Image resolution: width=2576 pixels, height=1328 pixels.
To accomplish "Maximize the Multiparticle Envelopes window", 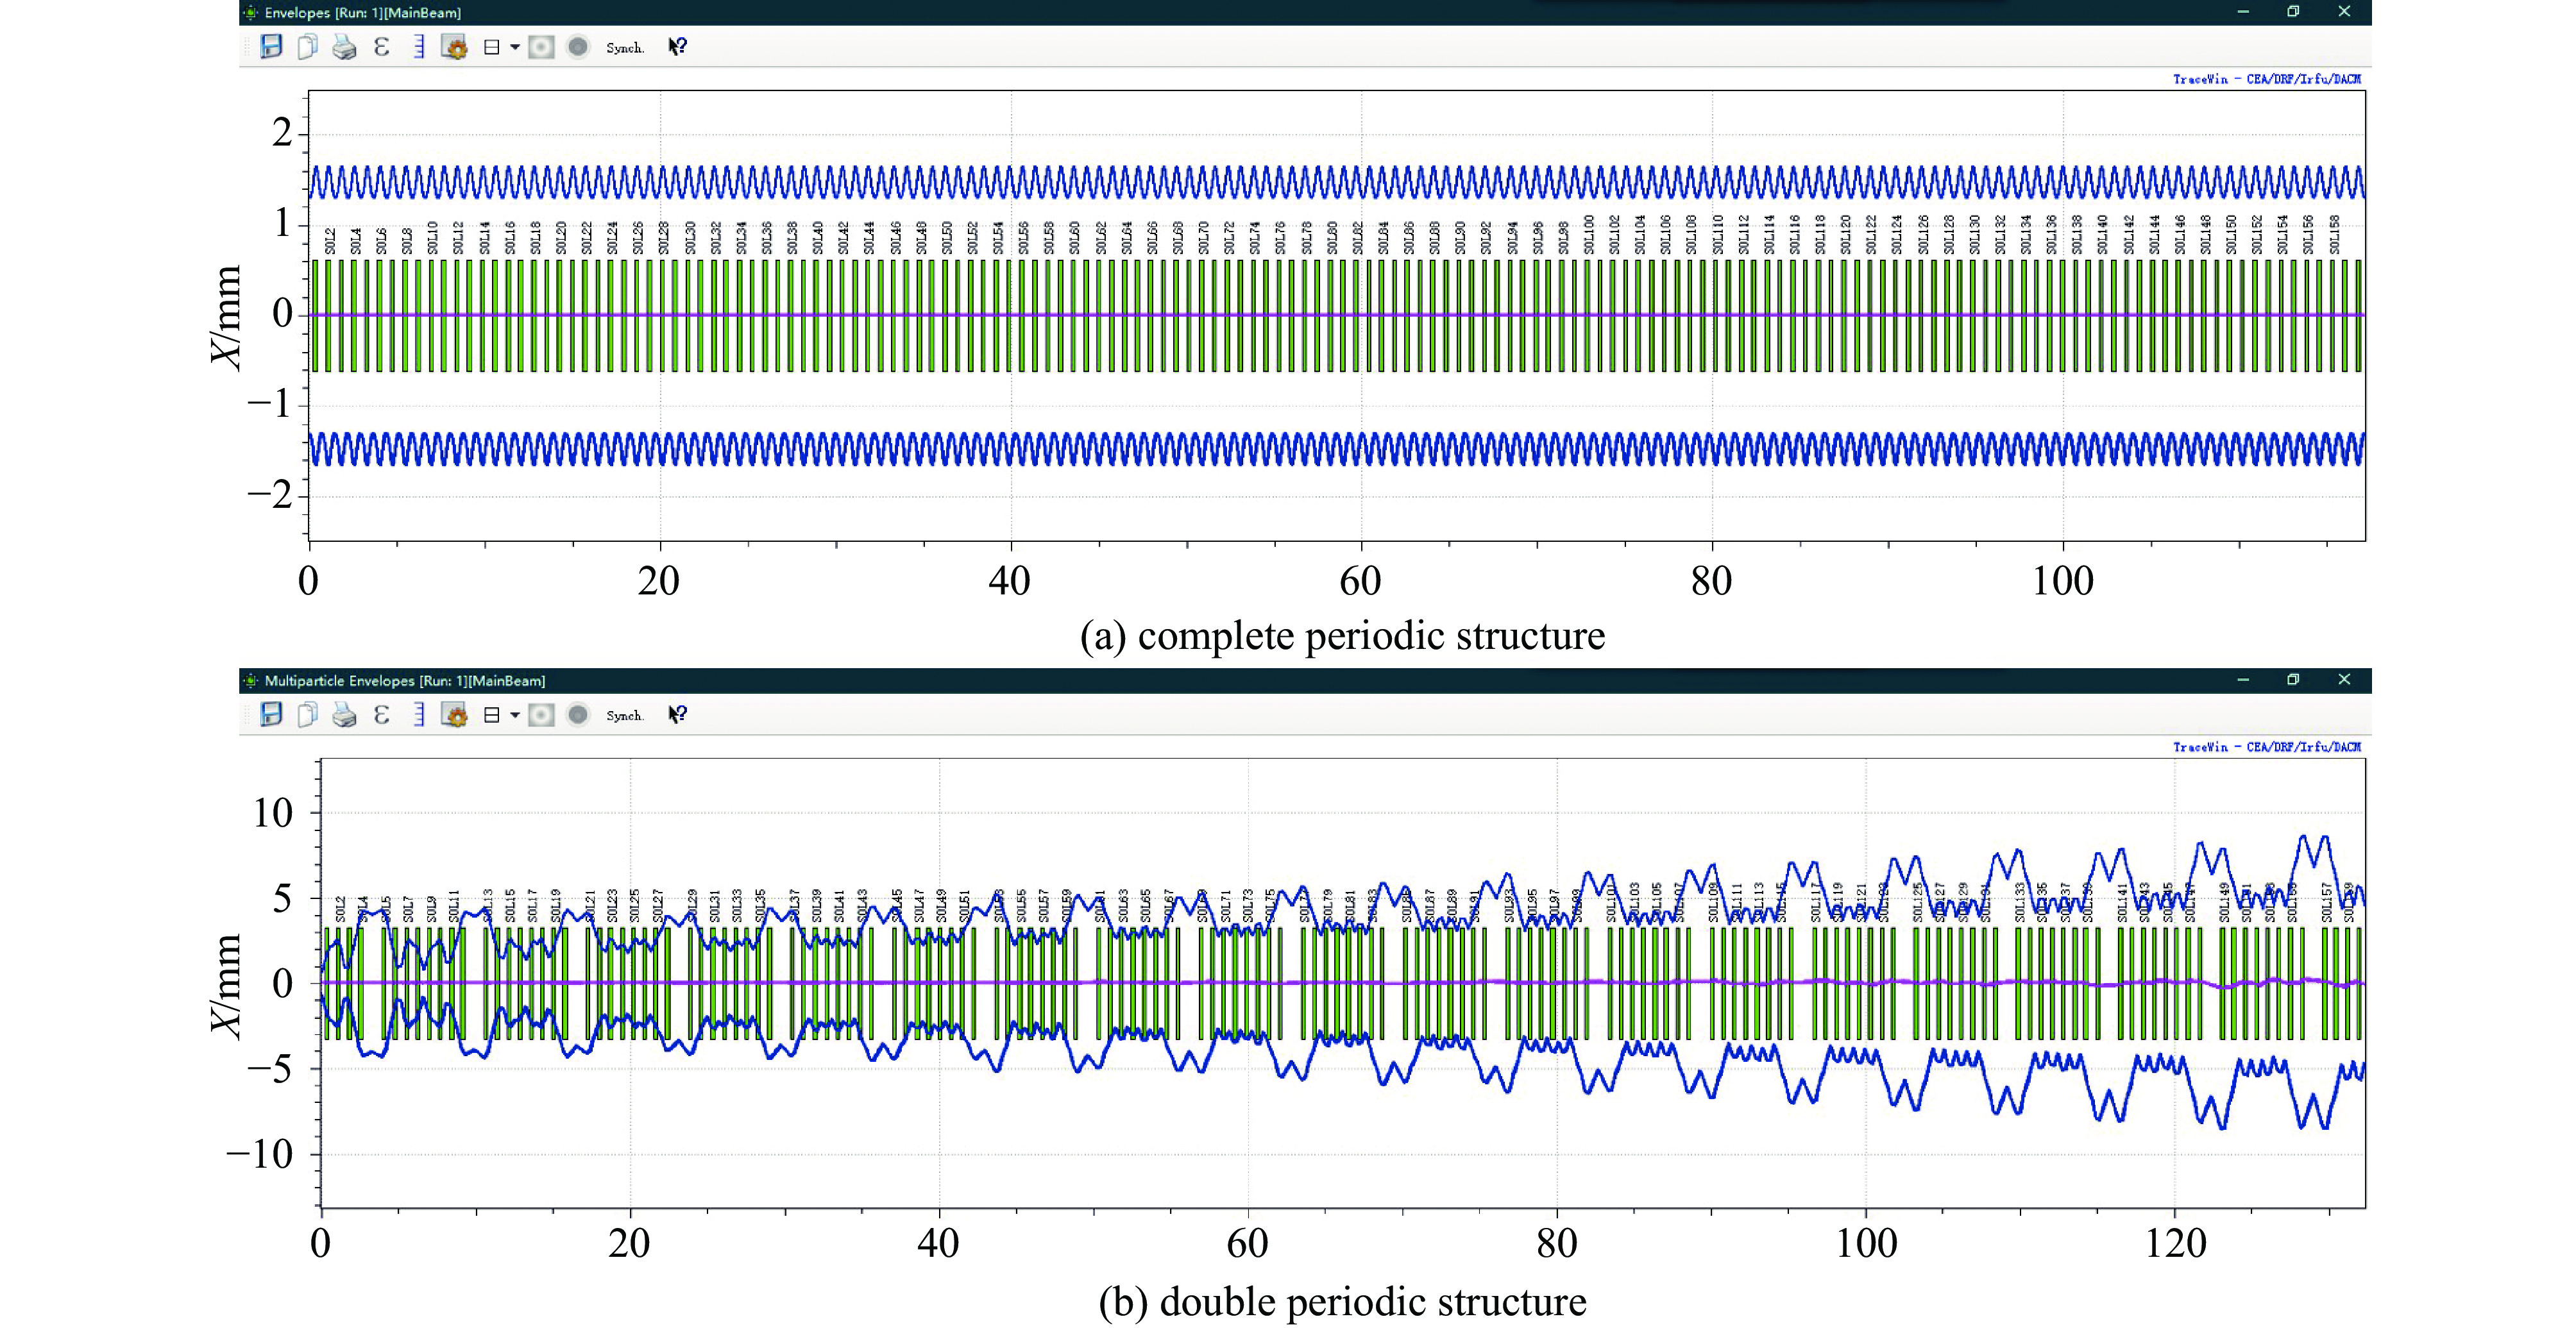I will click(2293, 679).
